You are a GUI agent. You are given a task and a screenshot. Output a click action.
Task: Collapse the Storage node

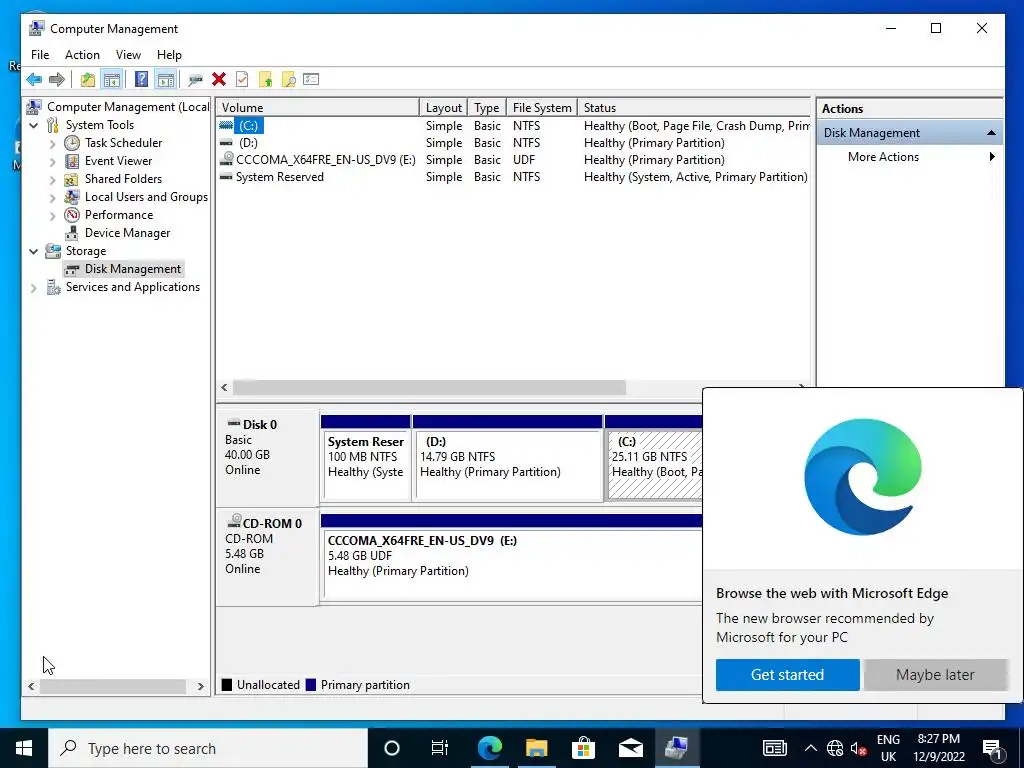34,251
